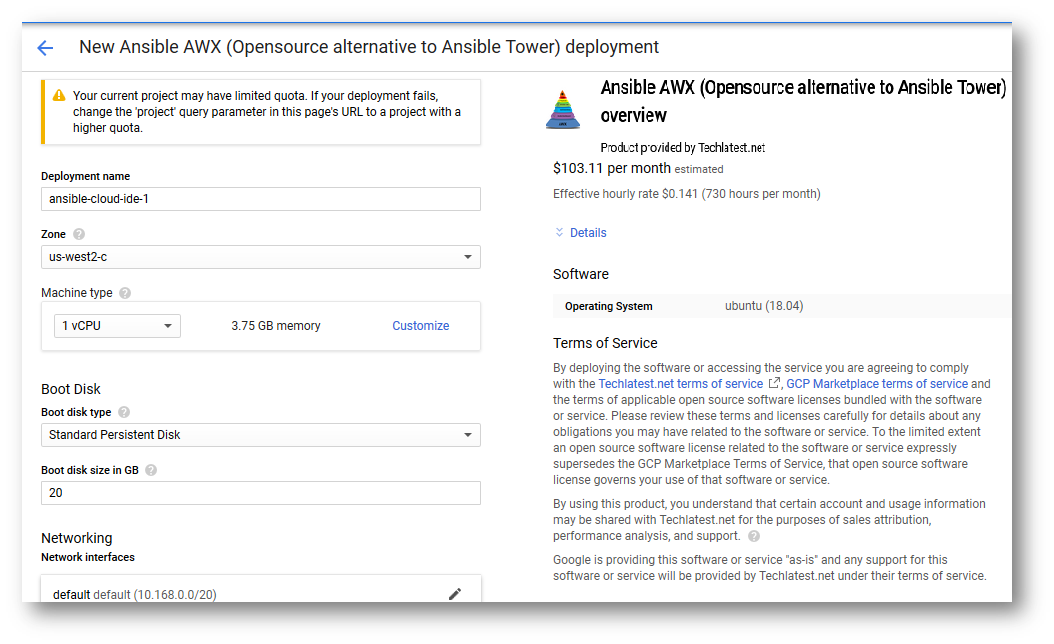Click the 'Network interfaces' label

pos(87,557)
